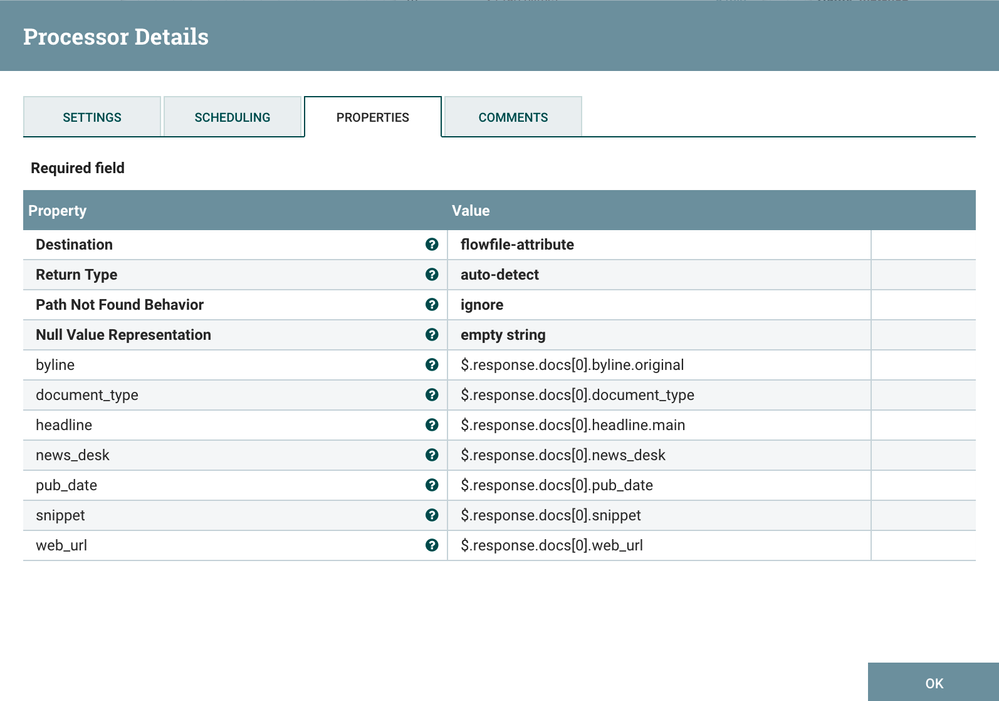999x701 pixels.
Task: Show help for Null Value Representation
Action: 432,334
